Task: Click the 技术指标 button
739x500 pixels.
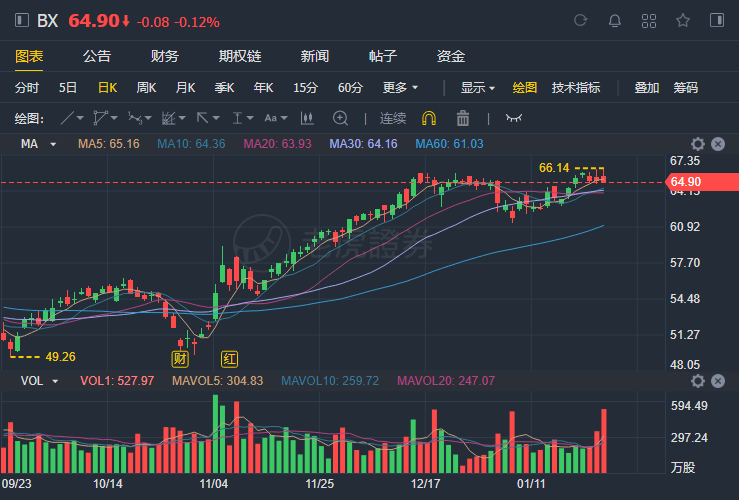Action: [x=576, y=87]
